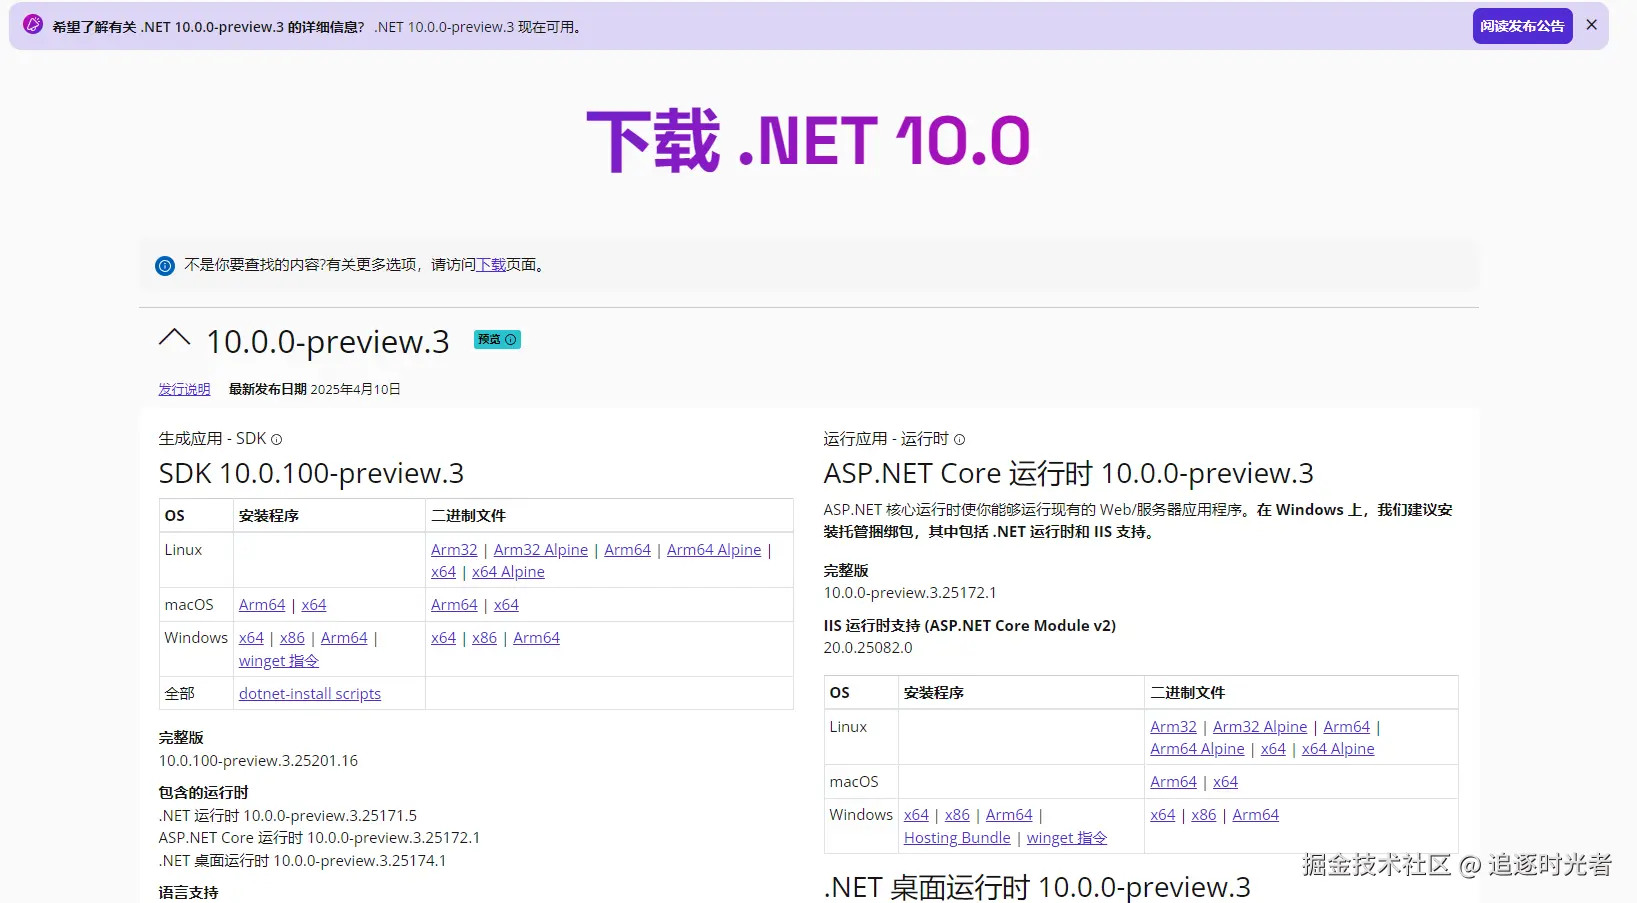Download ASP.NET Core Linux Arm64 binary
The width and height of the screenshot is (1637, 903).
(1346, 727)
